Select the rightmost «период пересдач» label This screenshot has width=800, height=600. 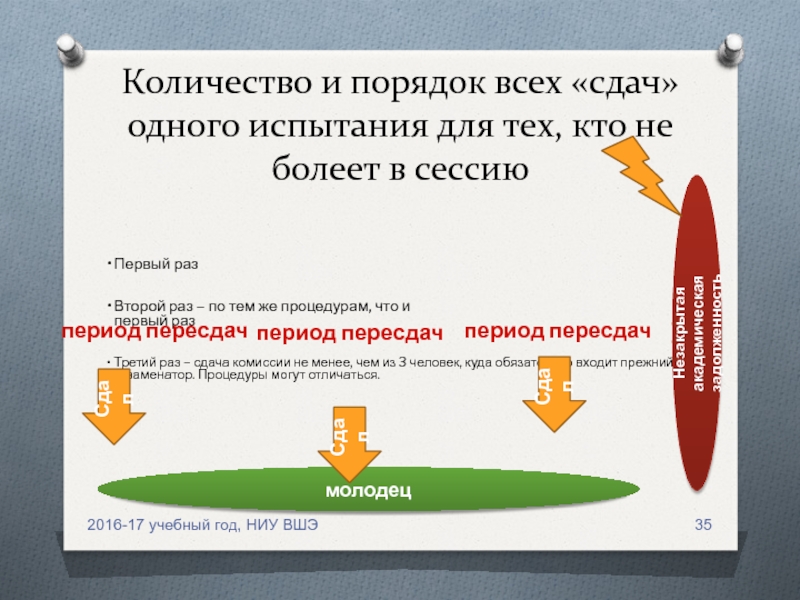(558, 330)
